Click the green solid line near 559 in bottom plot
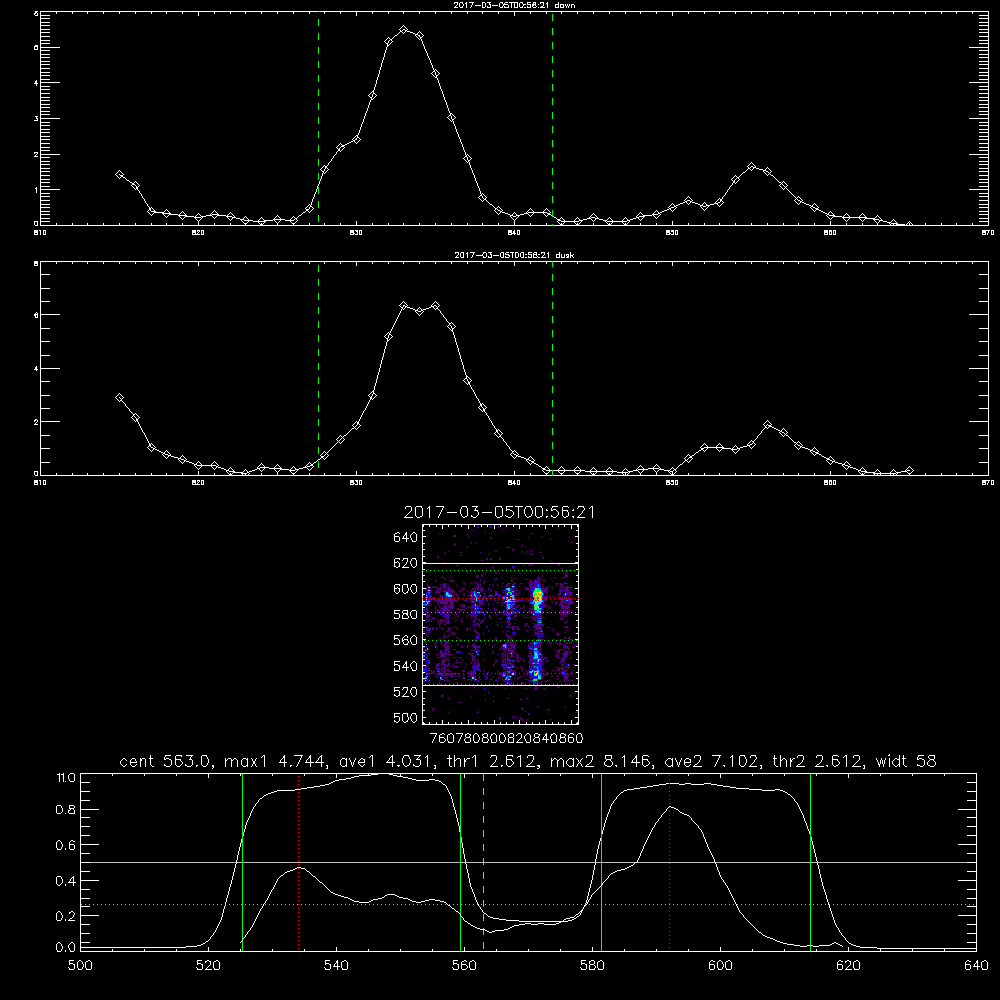Image resolution: width=1000 pixels, height=1000 pixels. [x=460, y=861]
